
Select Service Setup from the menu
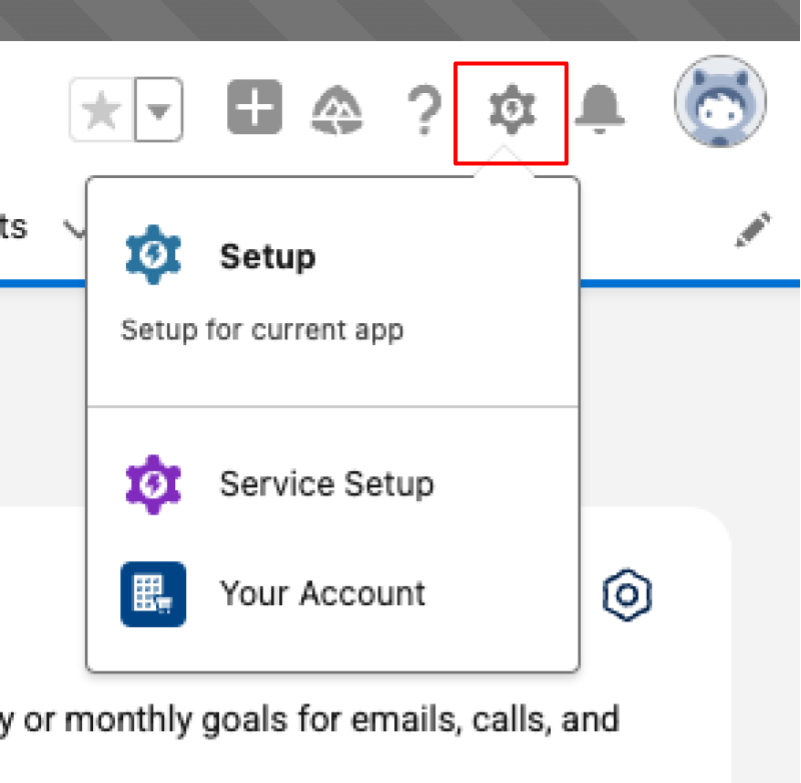tap(326, 483)
